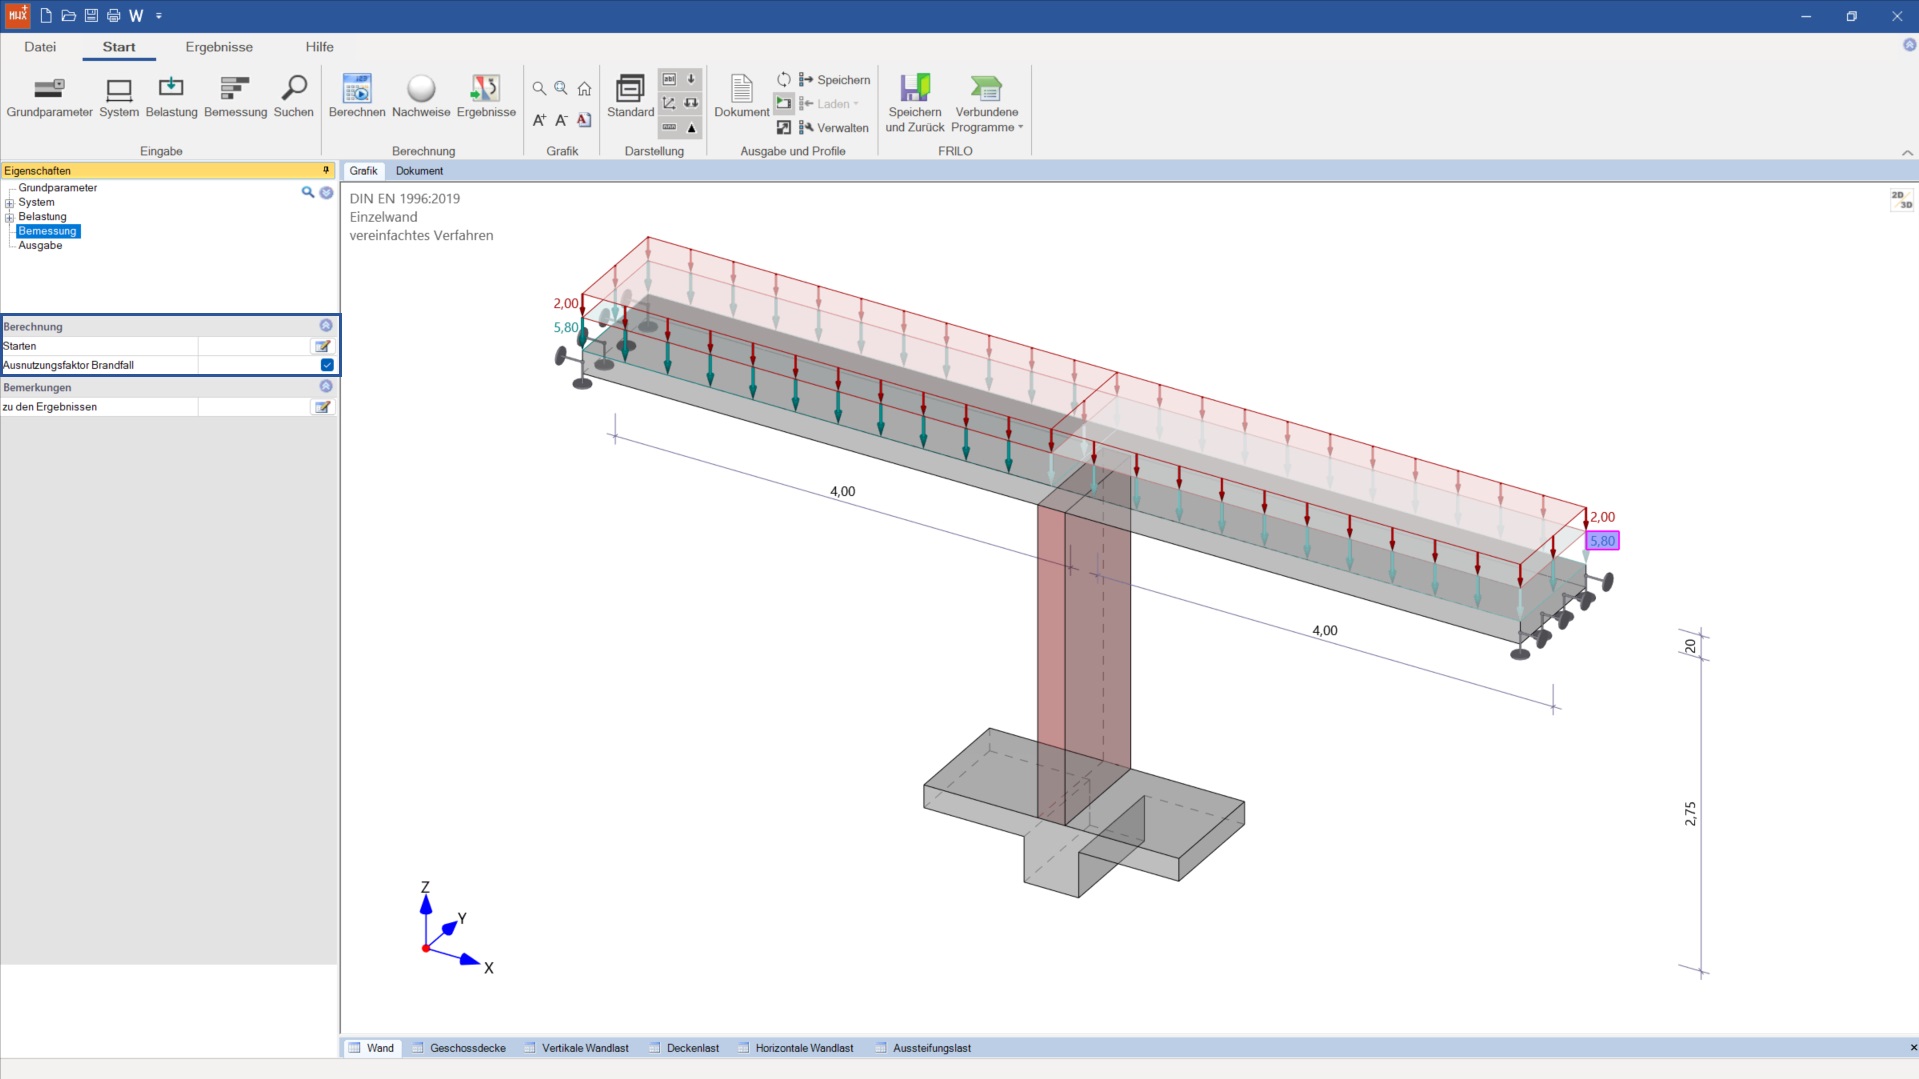Click the Verwalten profiles button

pos(833,128)
